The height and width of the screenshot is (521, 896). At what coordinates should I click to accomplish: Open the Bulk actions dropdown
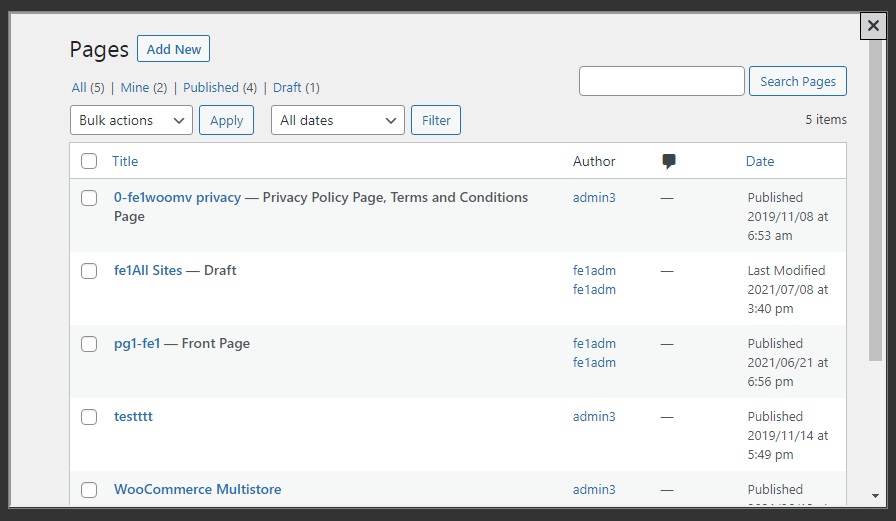[131, 120]
